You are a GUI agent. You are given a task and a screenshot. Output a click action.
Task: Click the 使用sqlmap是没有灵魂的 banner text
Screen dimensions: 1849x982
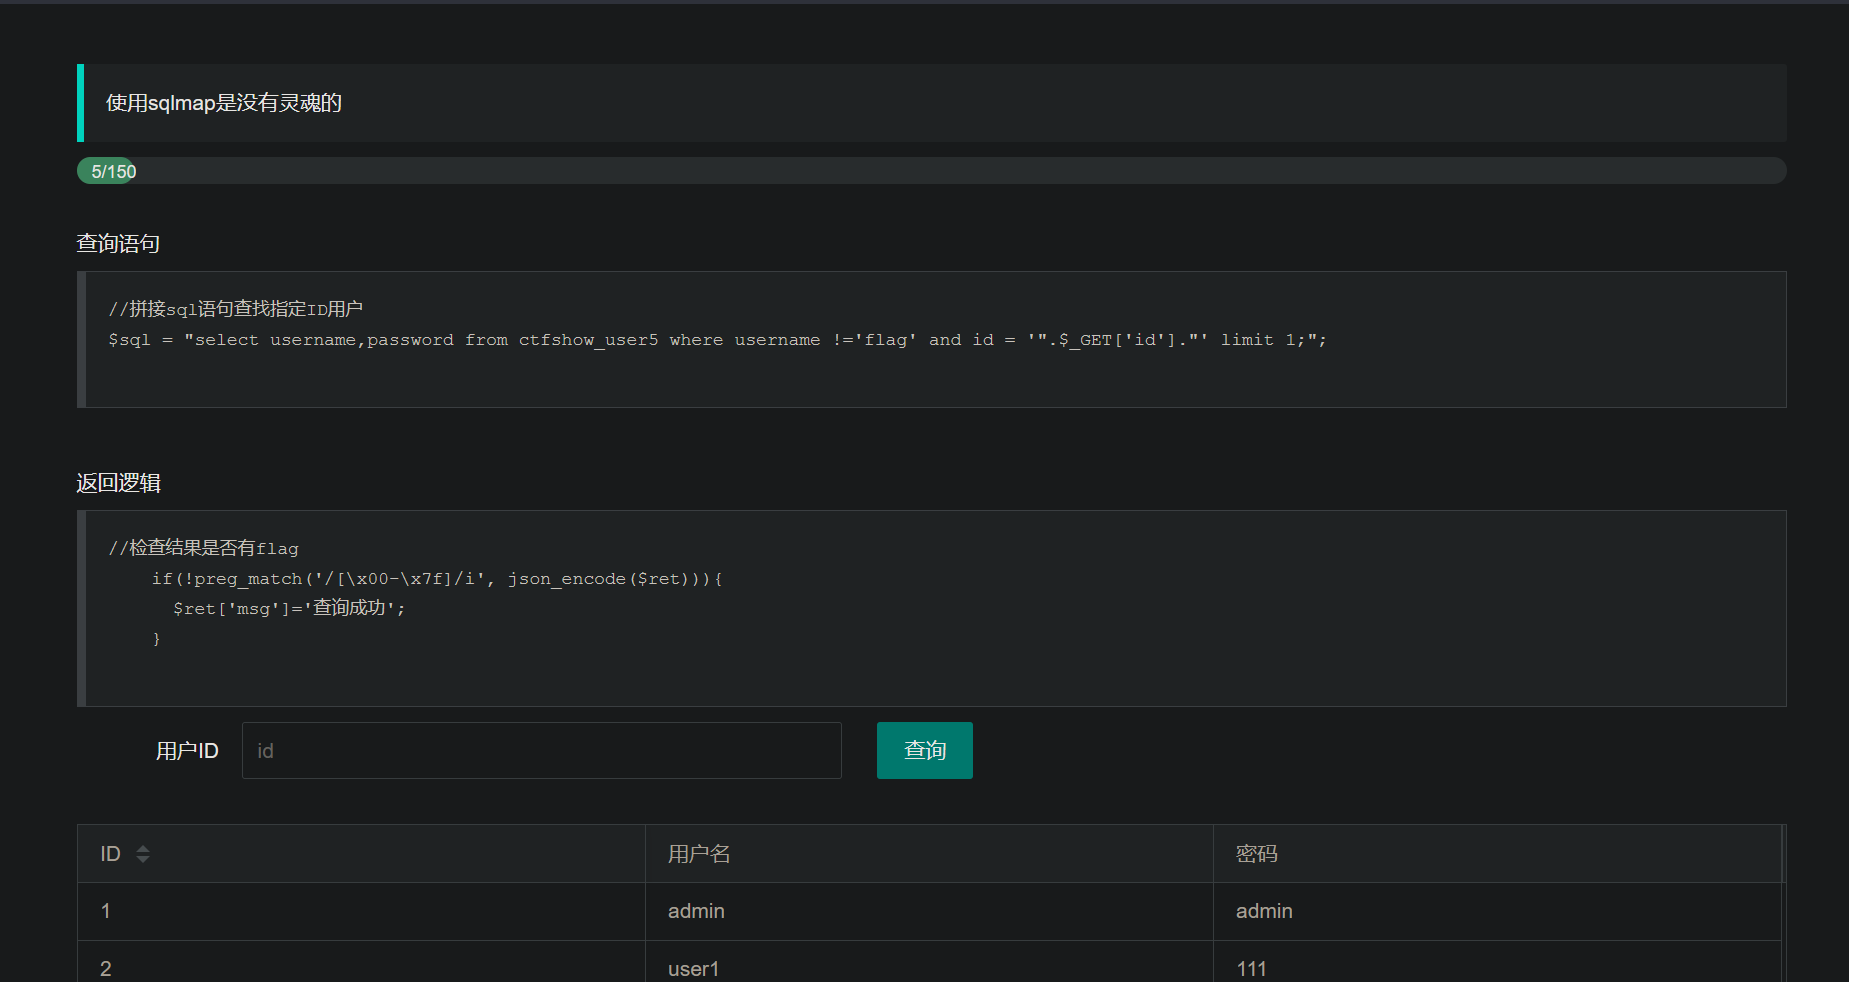click(224, 103)
